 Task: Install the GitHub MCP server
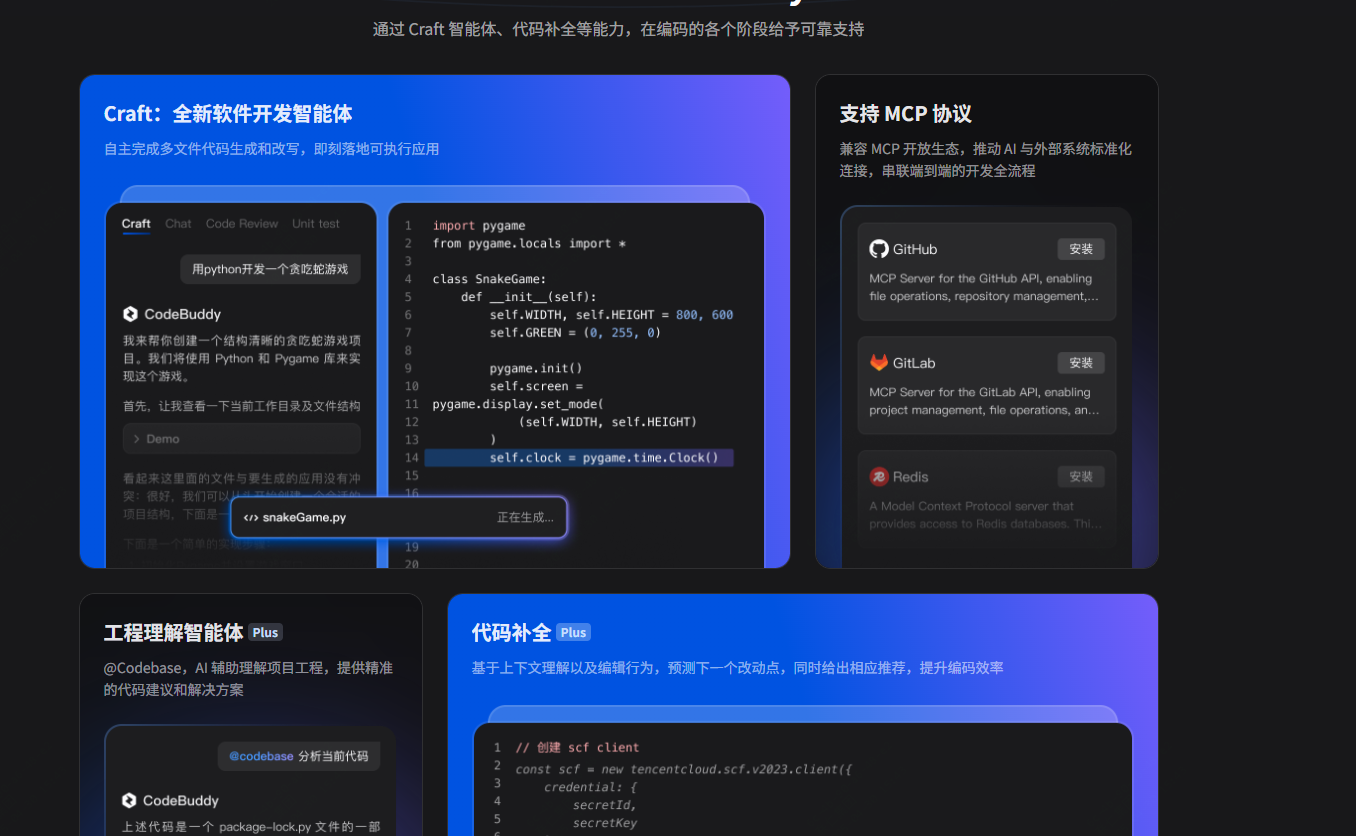(x=1081, y=249)
